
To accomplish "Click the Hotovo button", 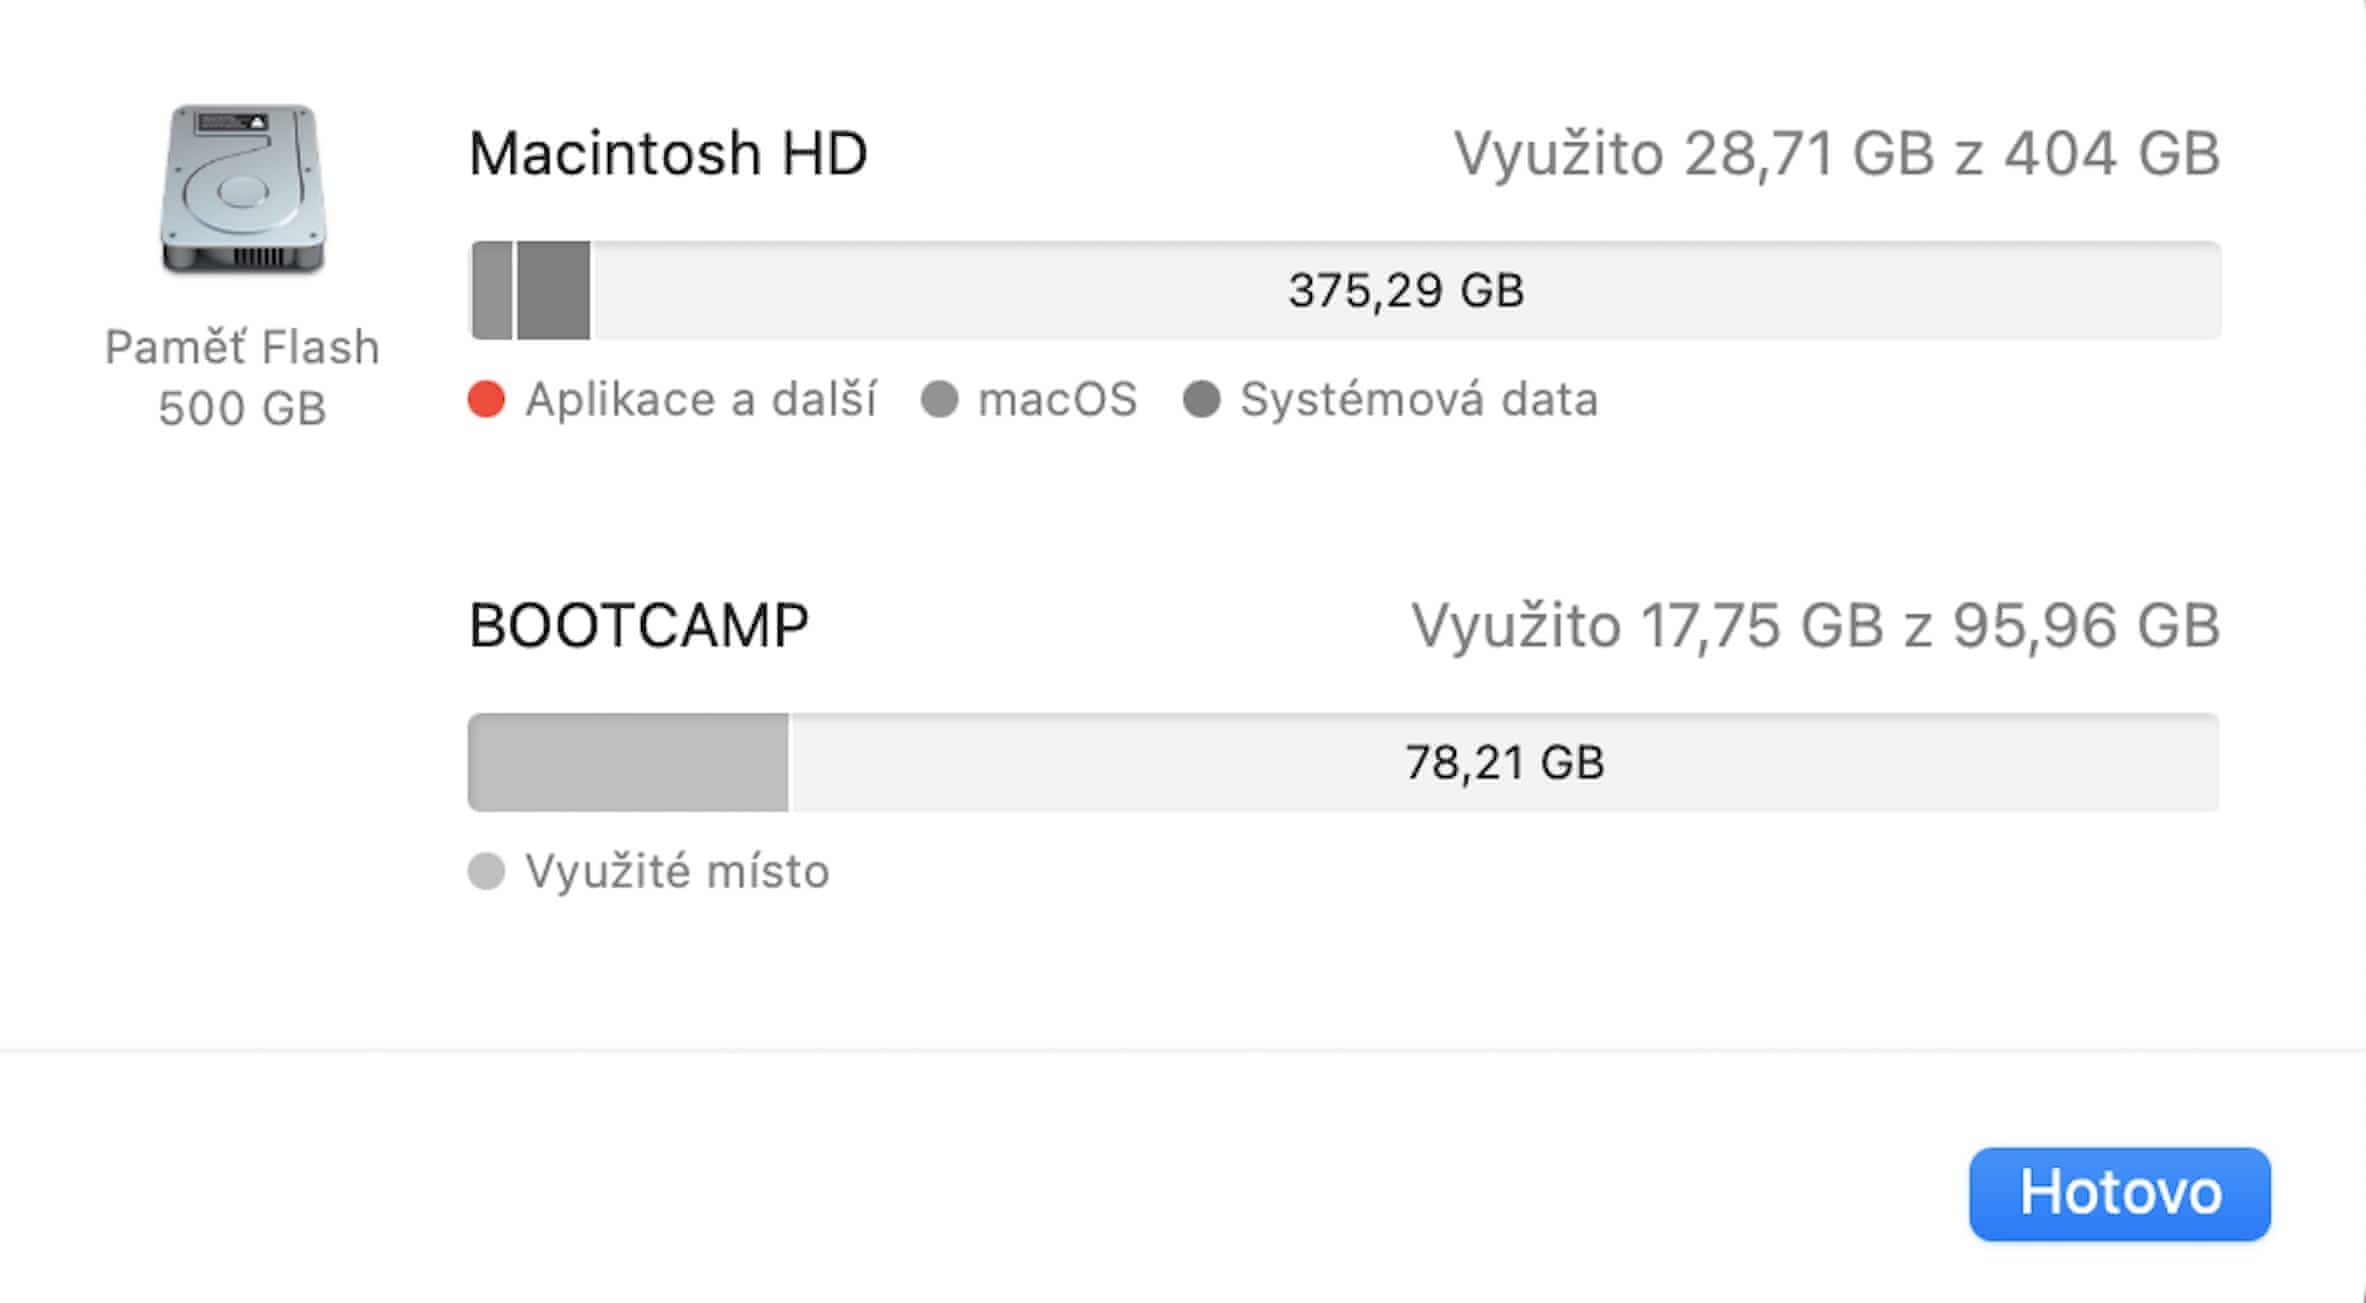I will (2119, 1193).
